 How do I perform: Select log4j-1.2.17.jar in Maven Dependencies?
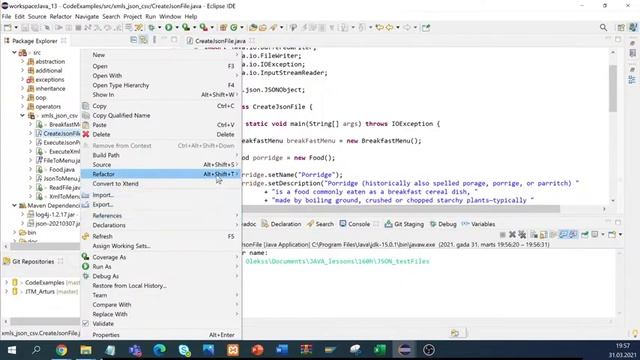[55, 214]
